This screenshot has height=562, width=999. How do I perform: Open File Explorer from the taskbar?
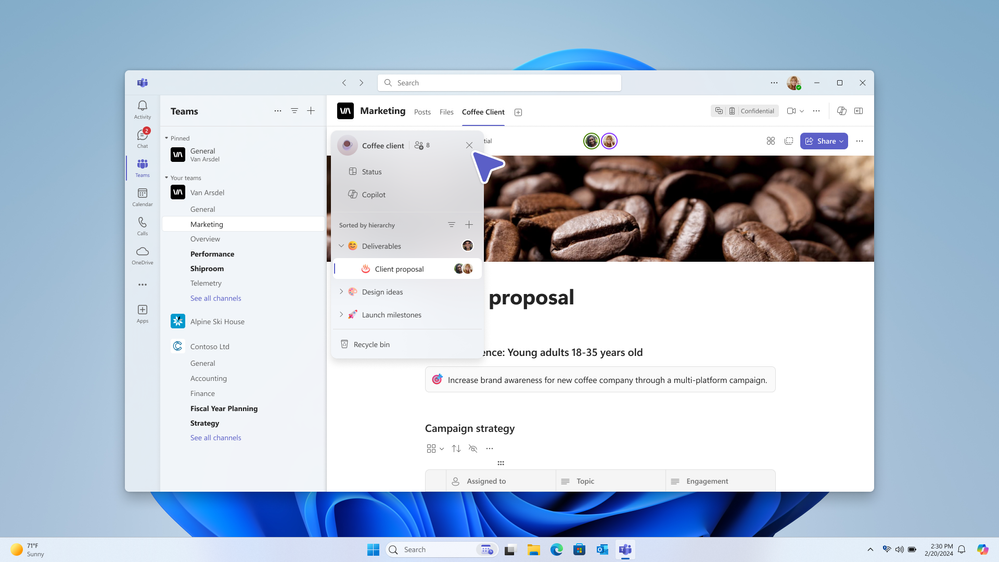coord(533,550)
